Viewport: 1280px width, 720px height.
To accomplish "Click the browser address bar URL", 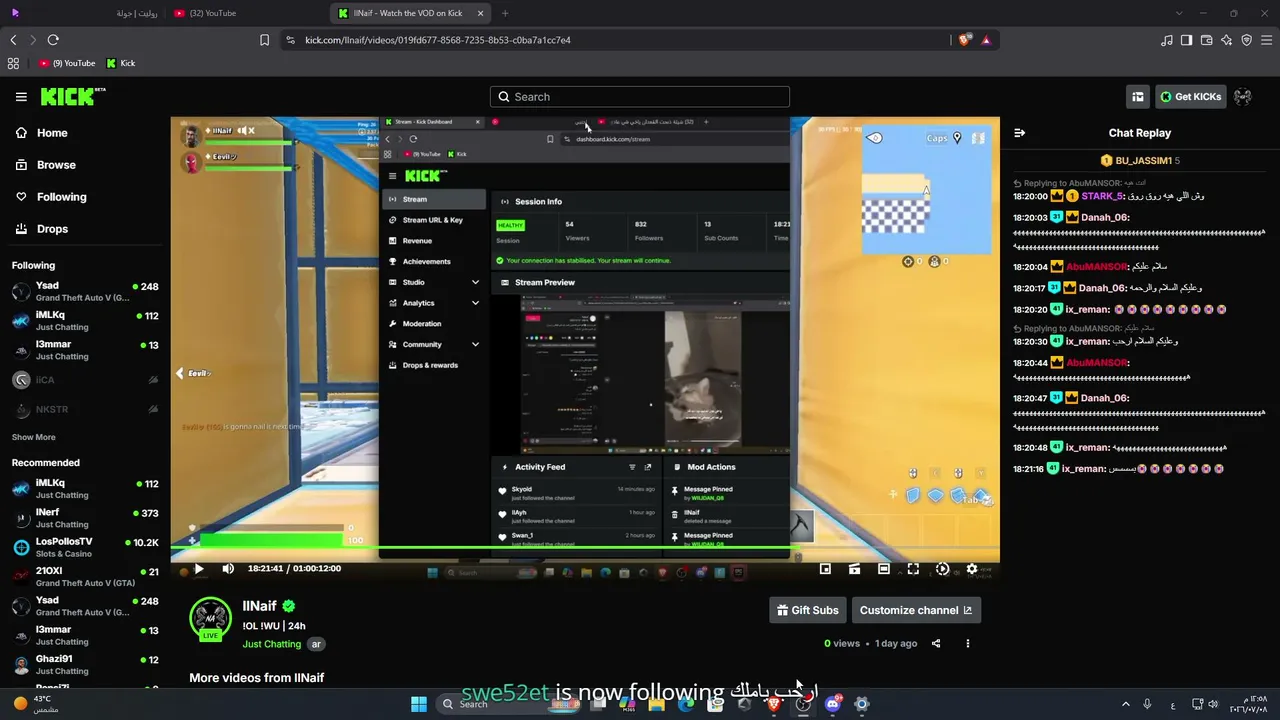I will (x=438, y=40).
